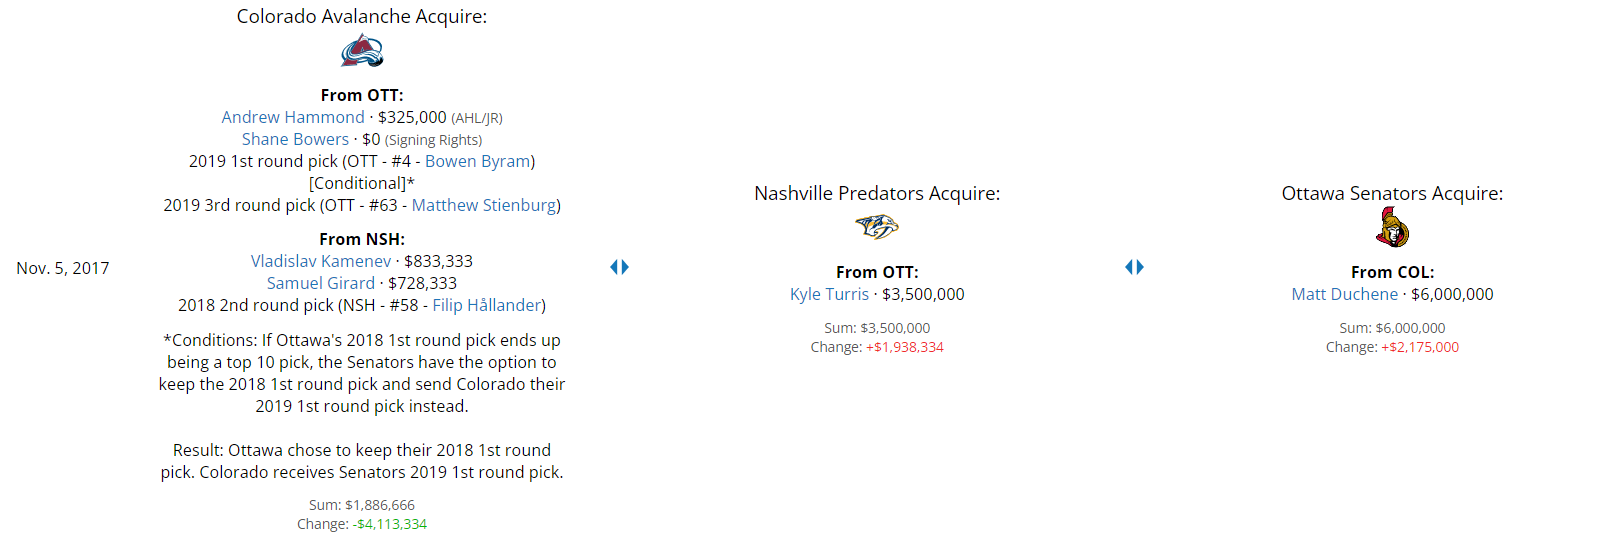The image size is (1614, 538).
Task: Follow the Bowen Byram draft pick link
Action: (477, 162)
